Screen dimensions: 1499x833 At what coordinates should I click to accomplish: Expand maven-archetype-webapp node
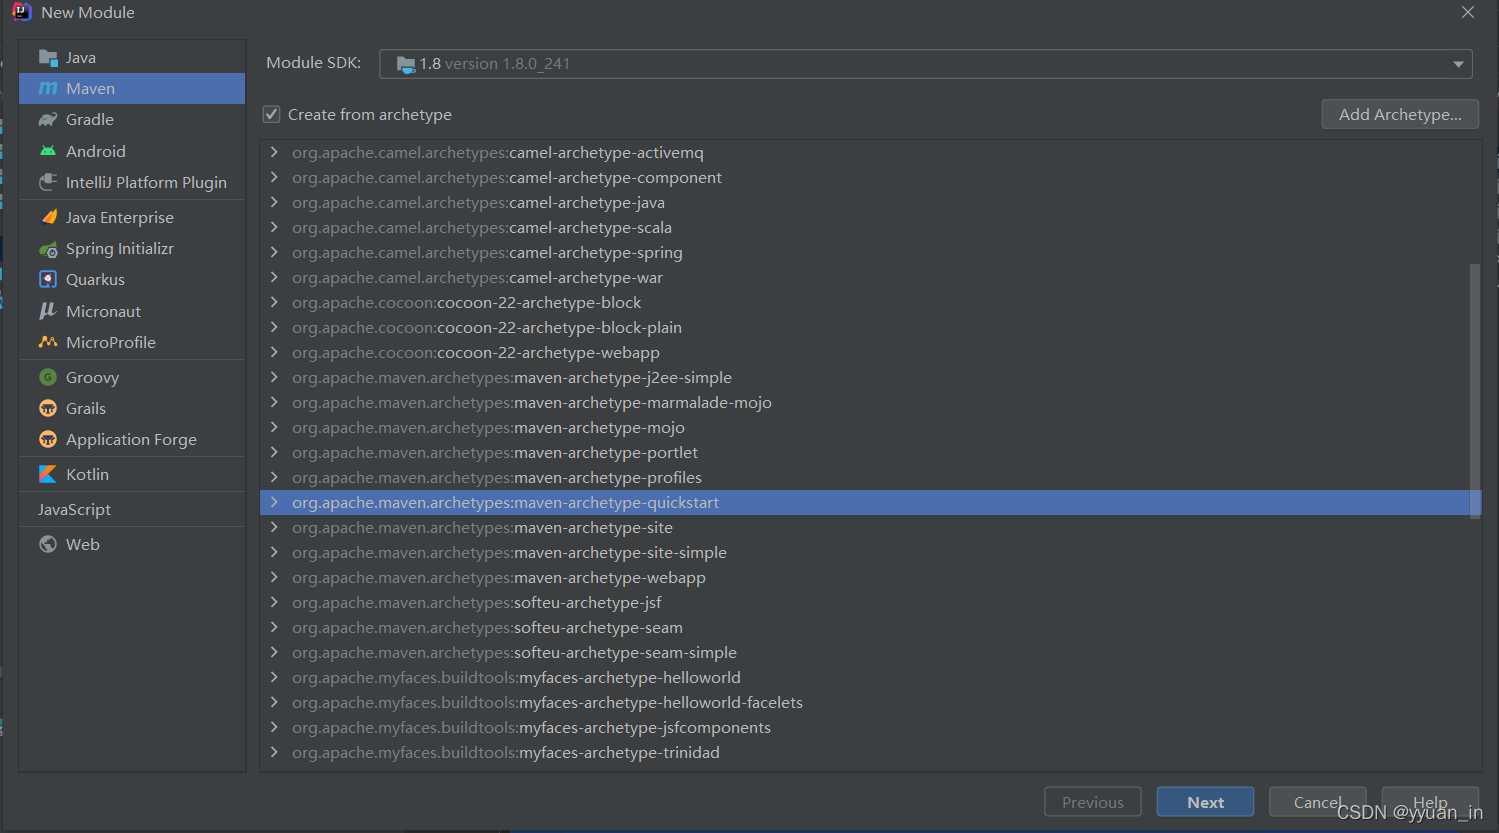274,577
